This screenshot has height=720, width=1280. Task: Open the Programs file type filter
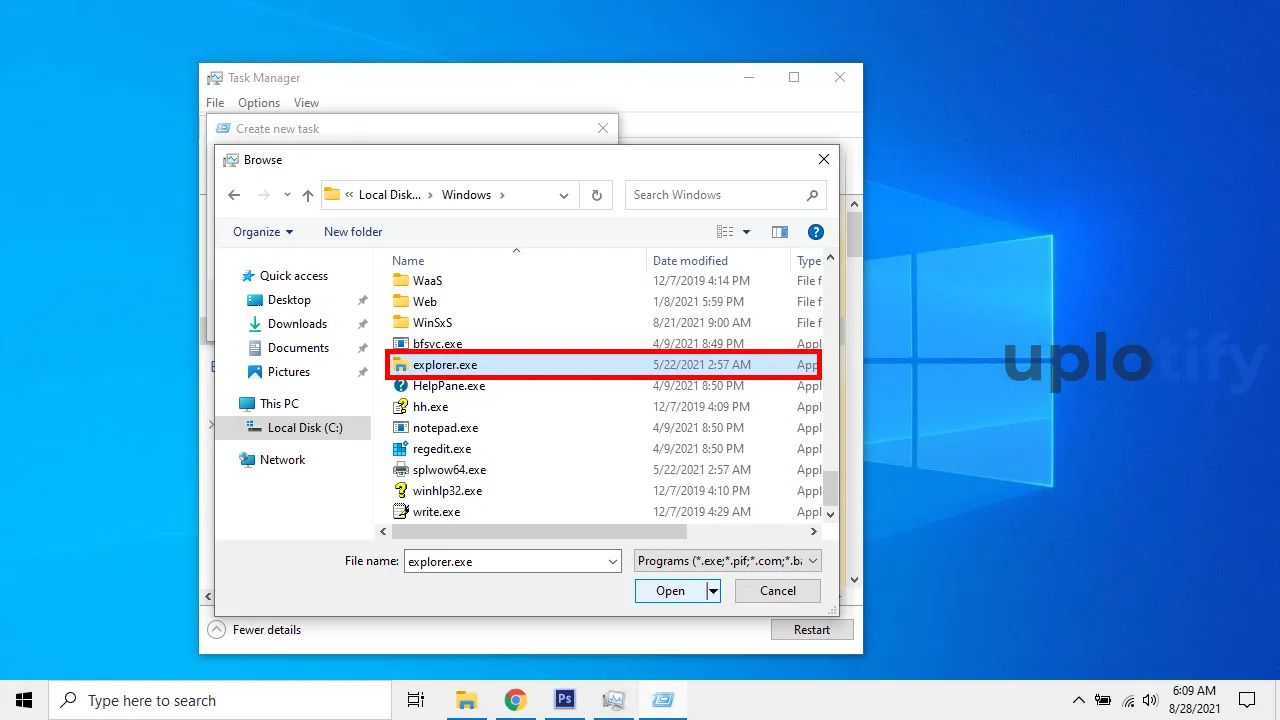coord(728,561)
